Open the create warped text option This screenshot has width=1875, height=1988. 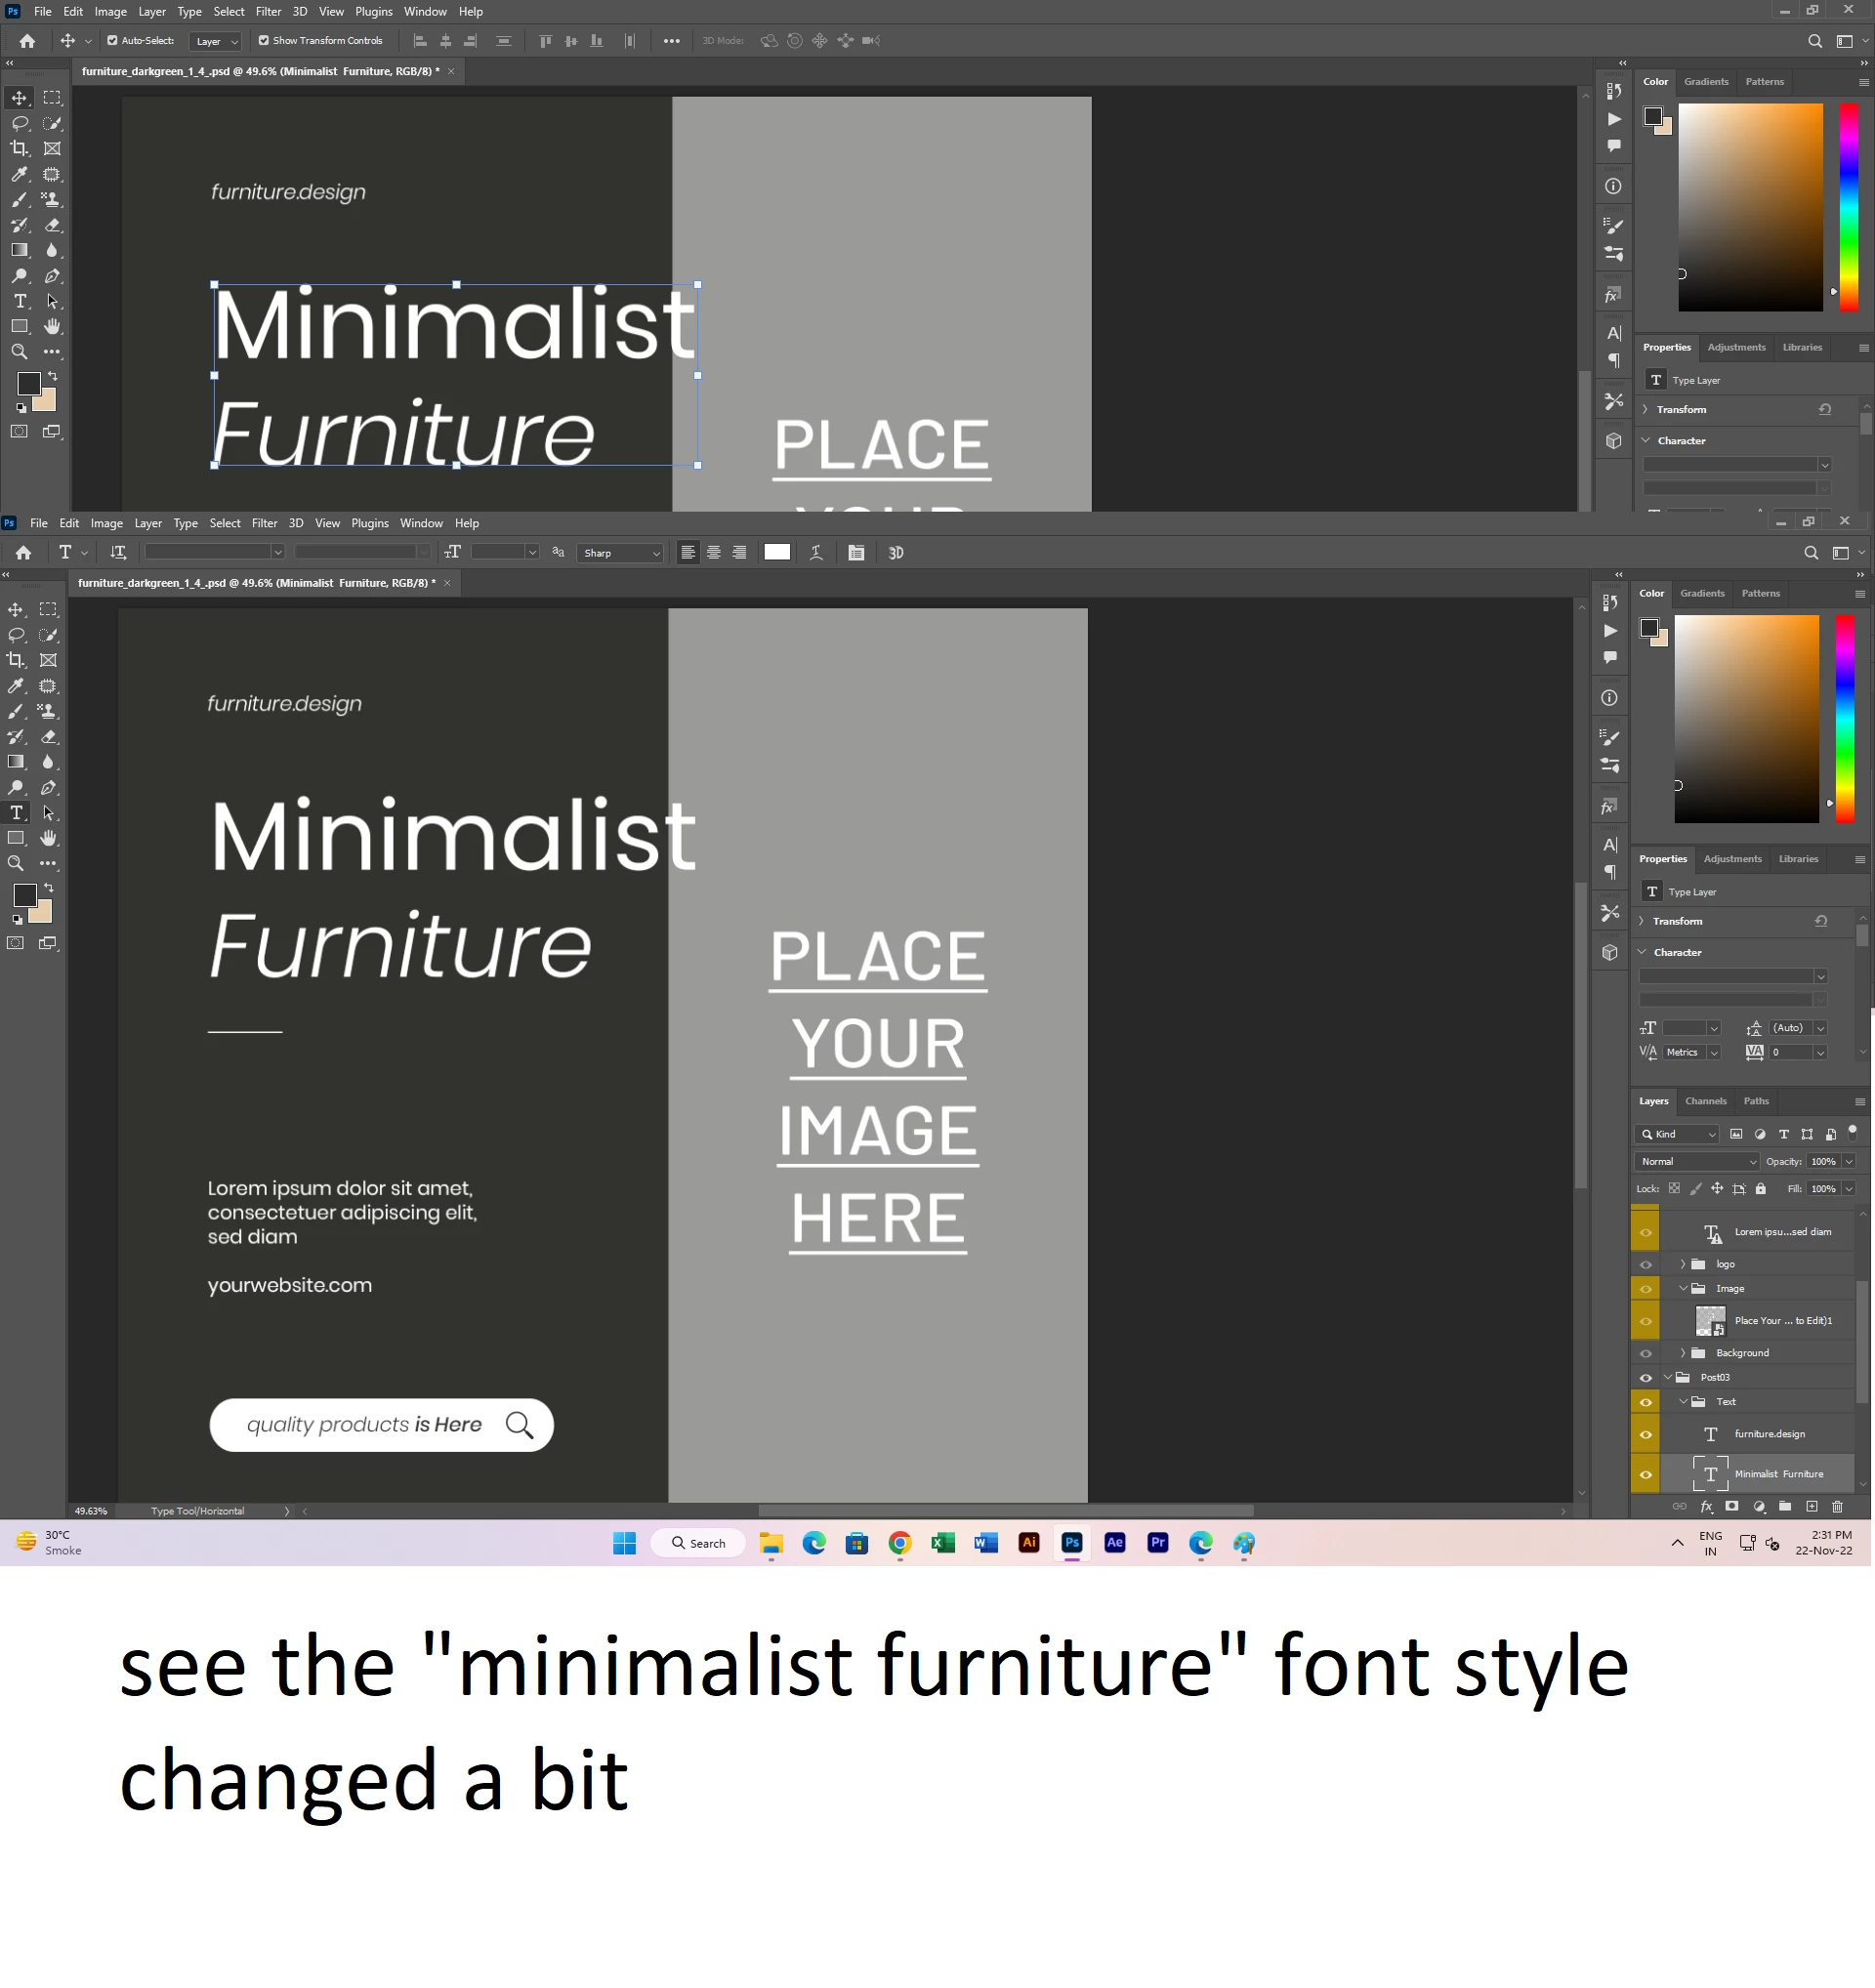816,553
